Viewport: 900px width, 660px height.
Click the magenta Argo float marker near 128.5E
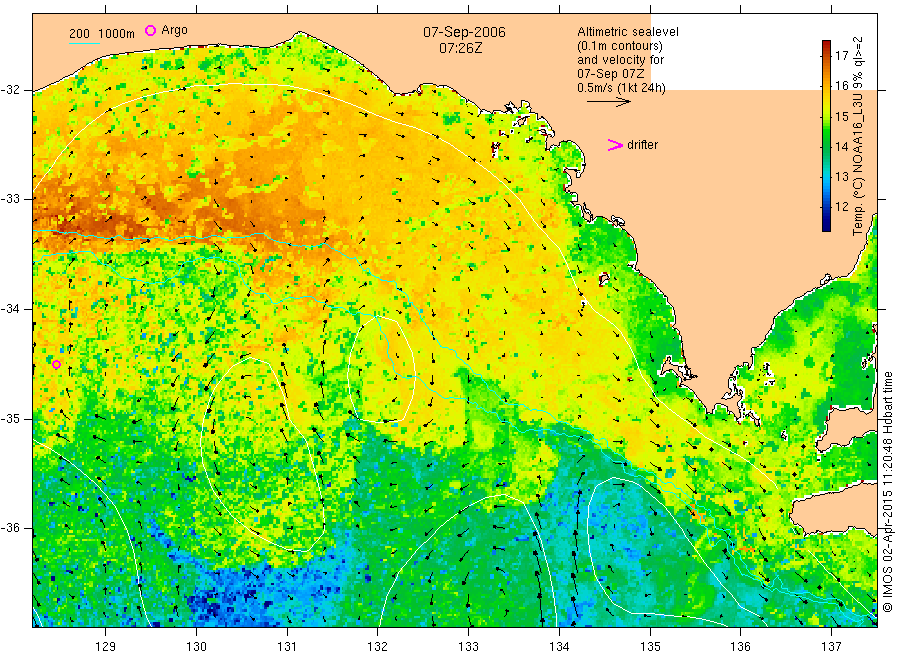pos(56,364)
